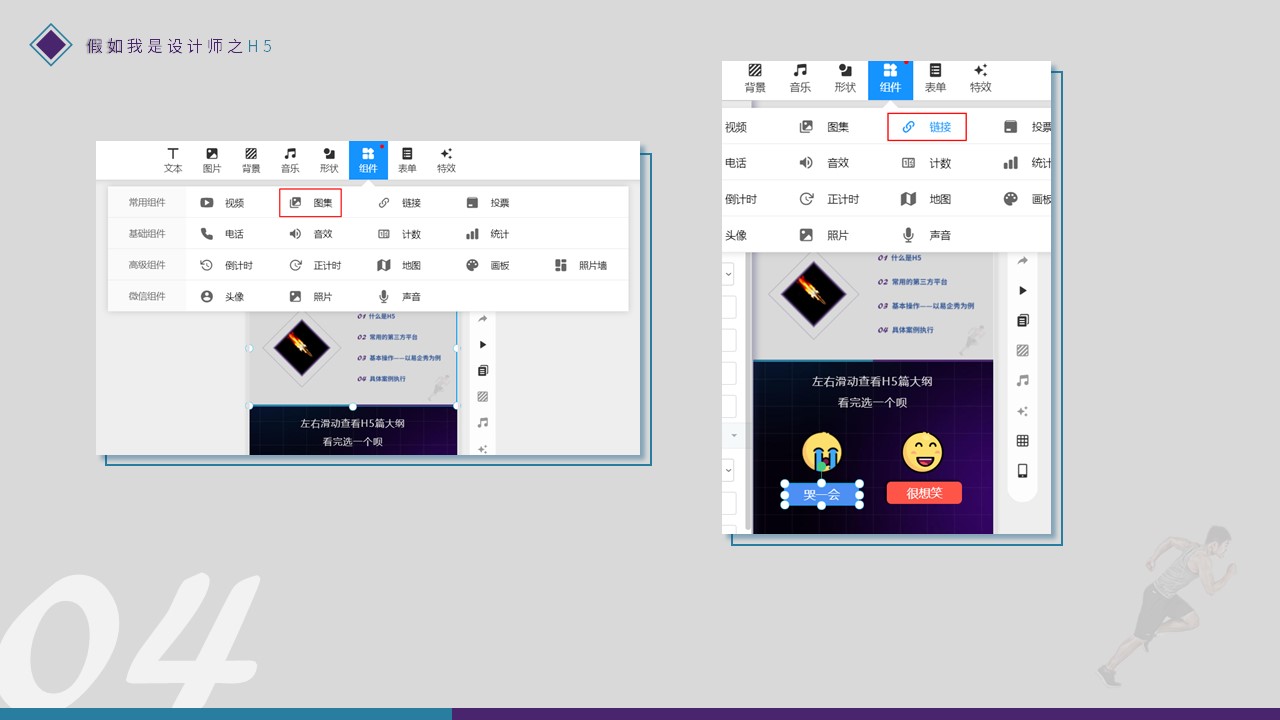Image resolution: width=1280 pixels, height=720 pixels.
Task: Click 微信组件 category label
Action: (x=147, y=297)
